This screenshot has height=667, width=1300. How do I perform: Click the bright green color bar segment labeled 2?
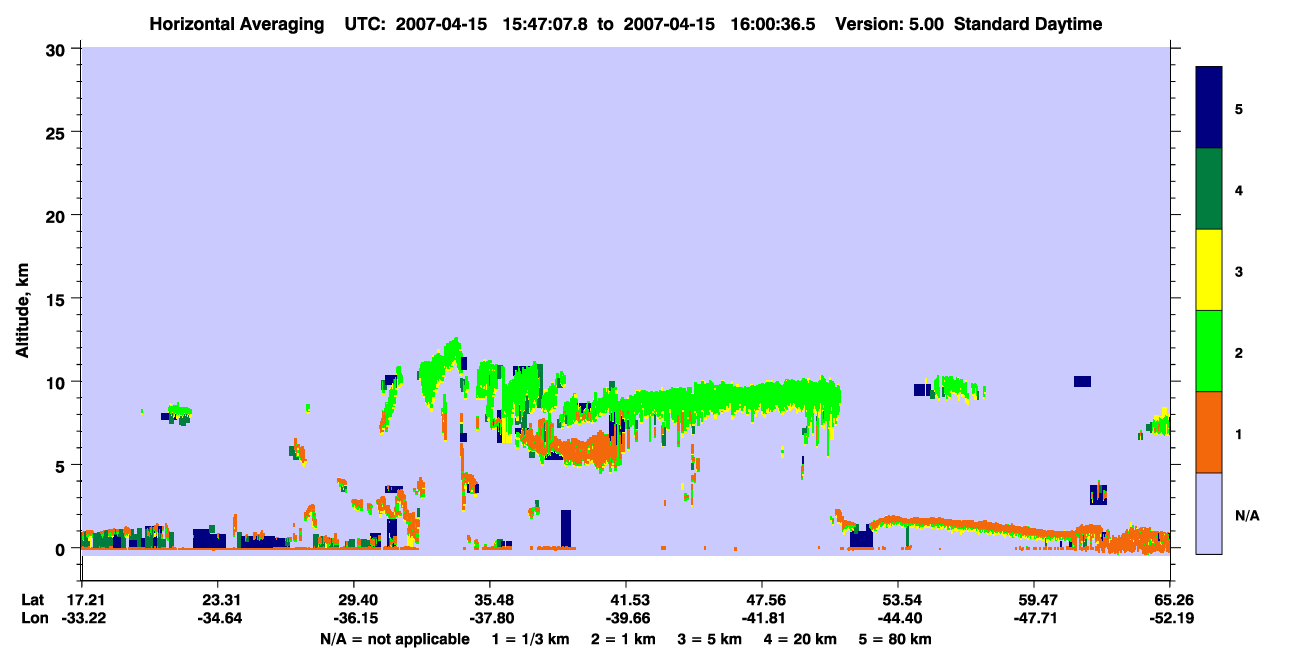pyautogui.click(x=1209, y=351)
